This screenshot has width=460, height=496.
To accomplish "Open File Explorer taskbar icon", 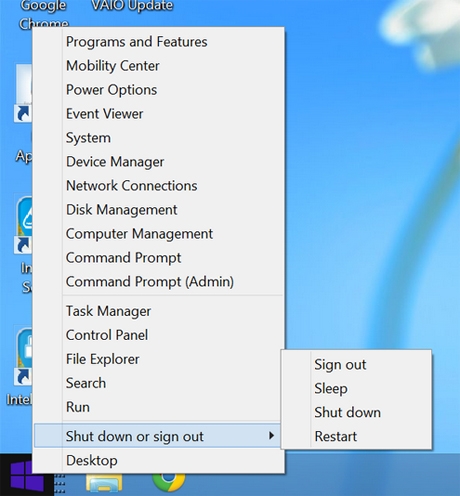I will click(x=104, y=484).
